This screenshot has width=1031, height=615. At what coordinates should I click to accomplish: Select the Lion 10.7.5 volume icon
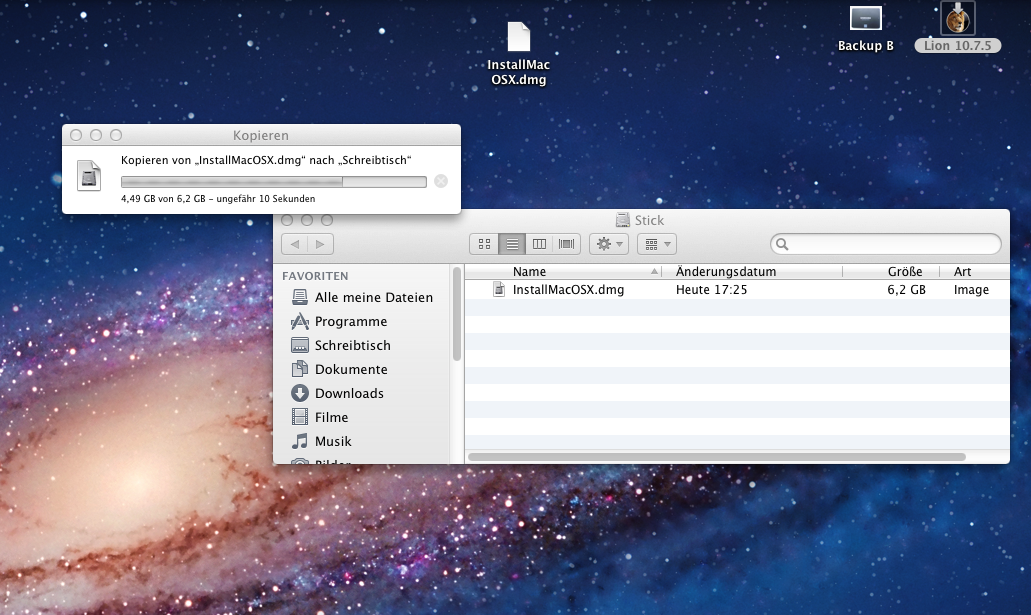coord(957,19)
